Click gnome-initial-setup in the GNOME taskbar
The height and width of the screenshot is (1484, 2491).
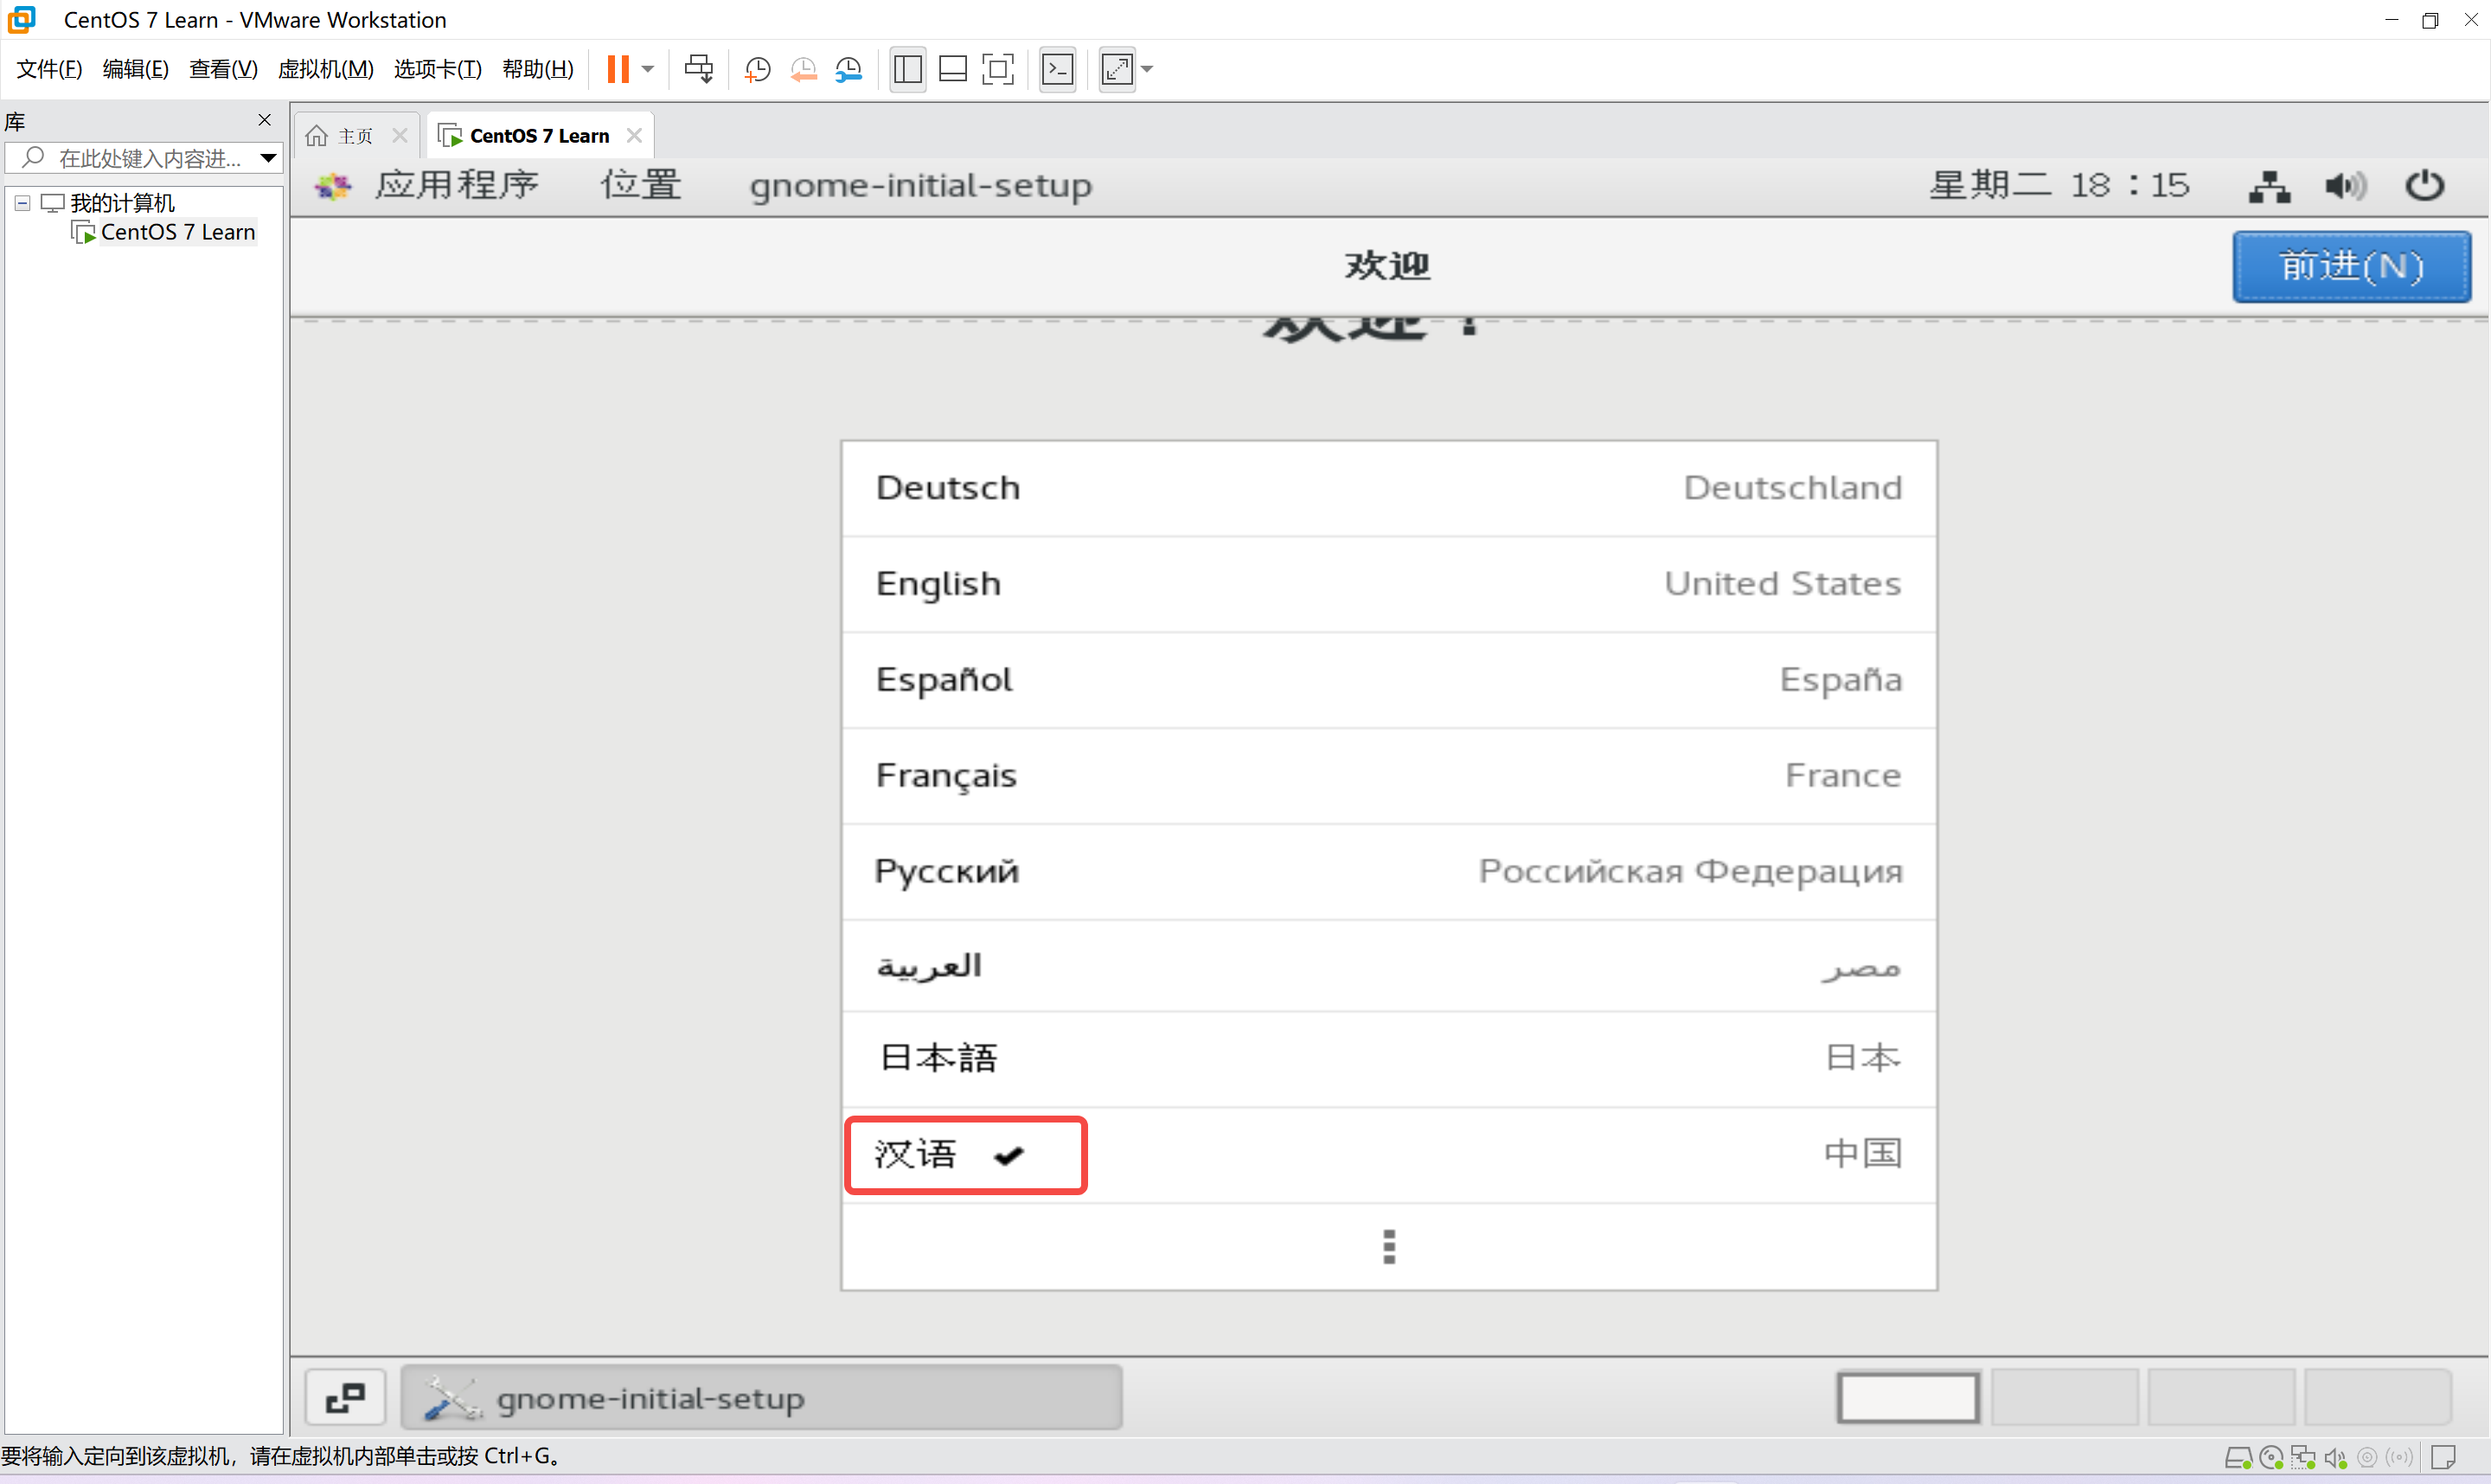(762, 1398)
